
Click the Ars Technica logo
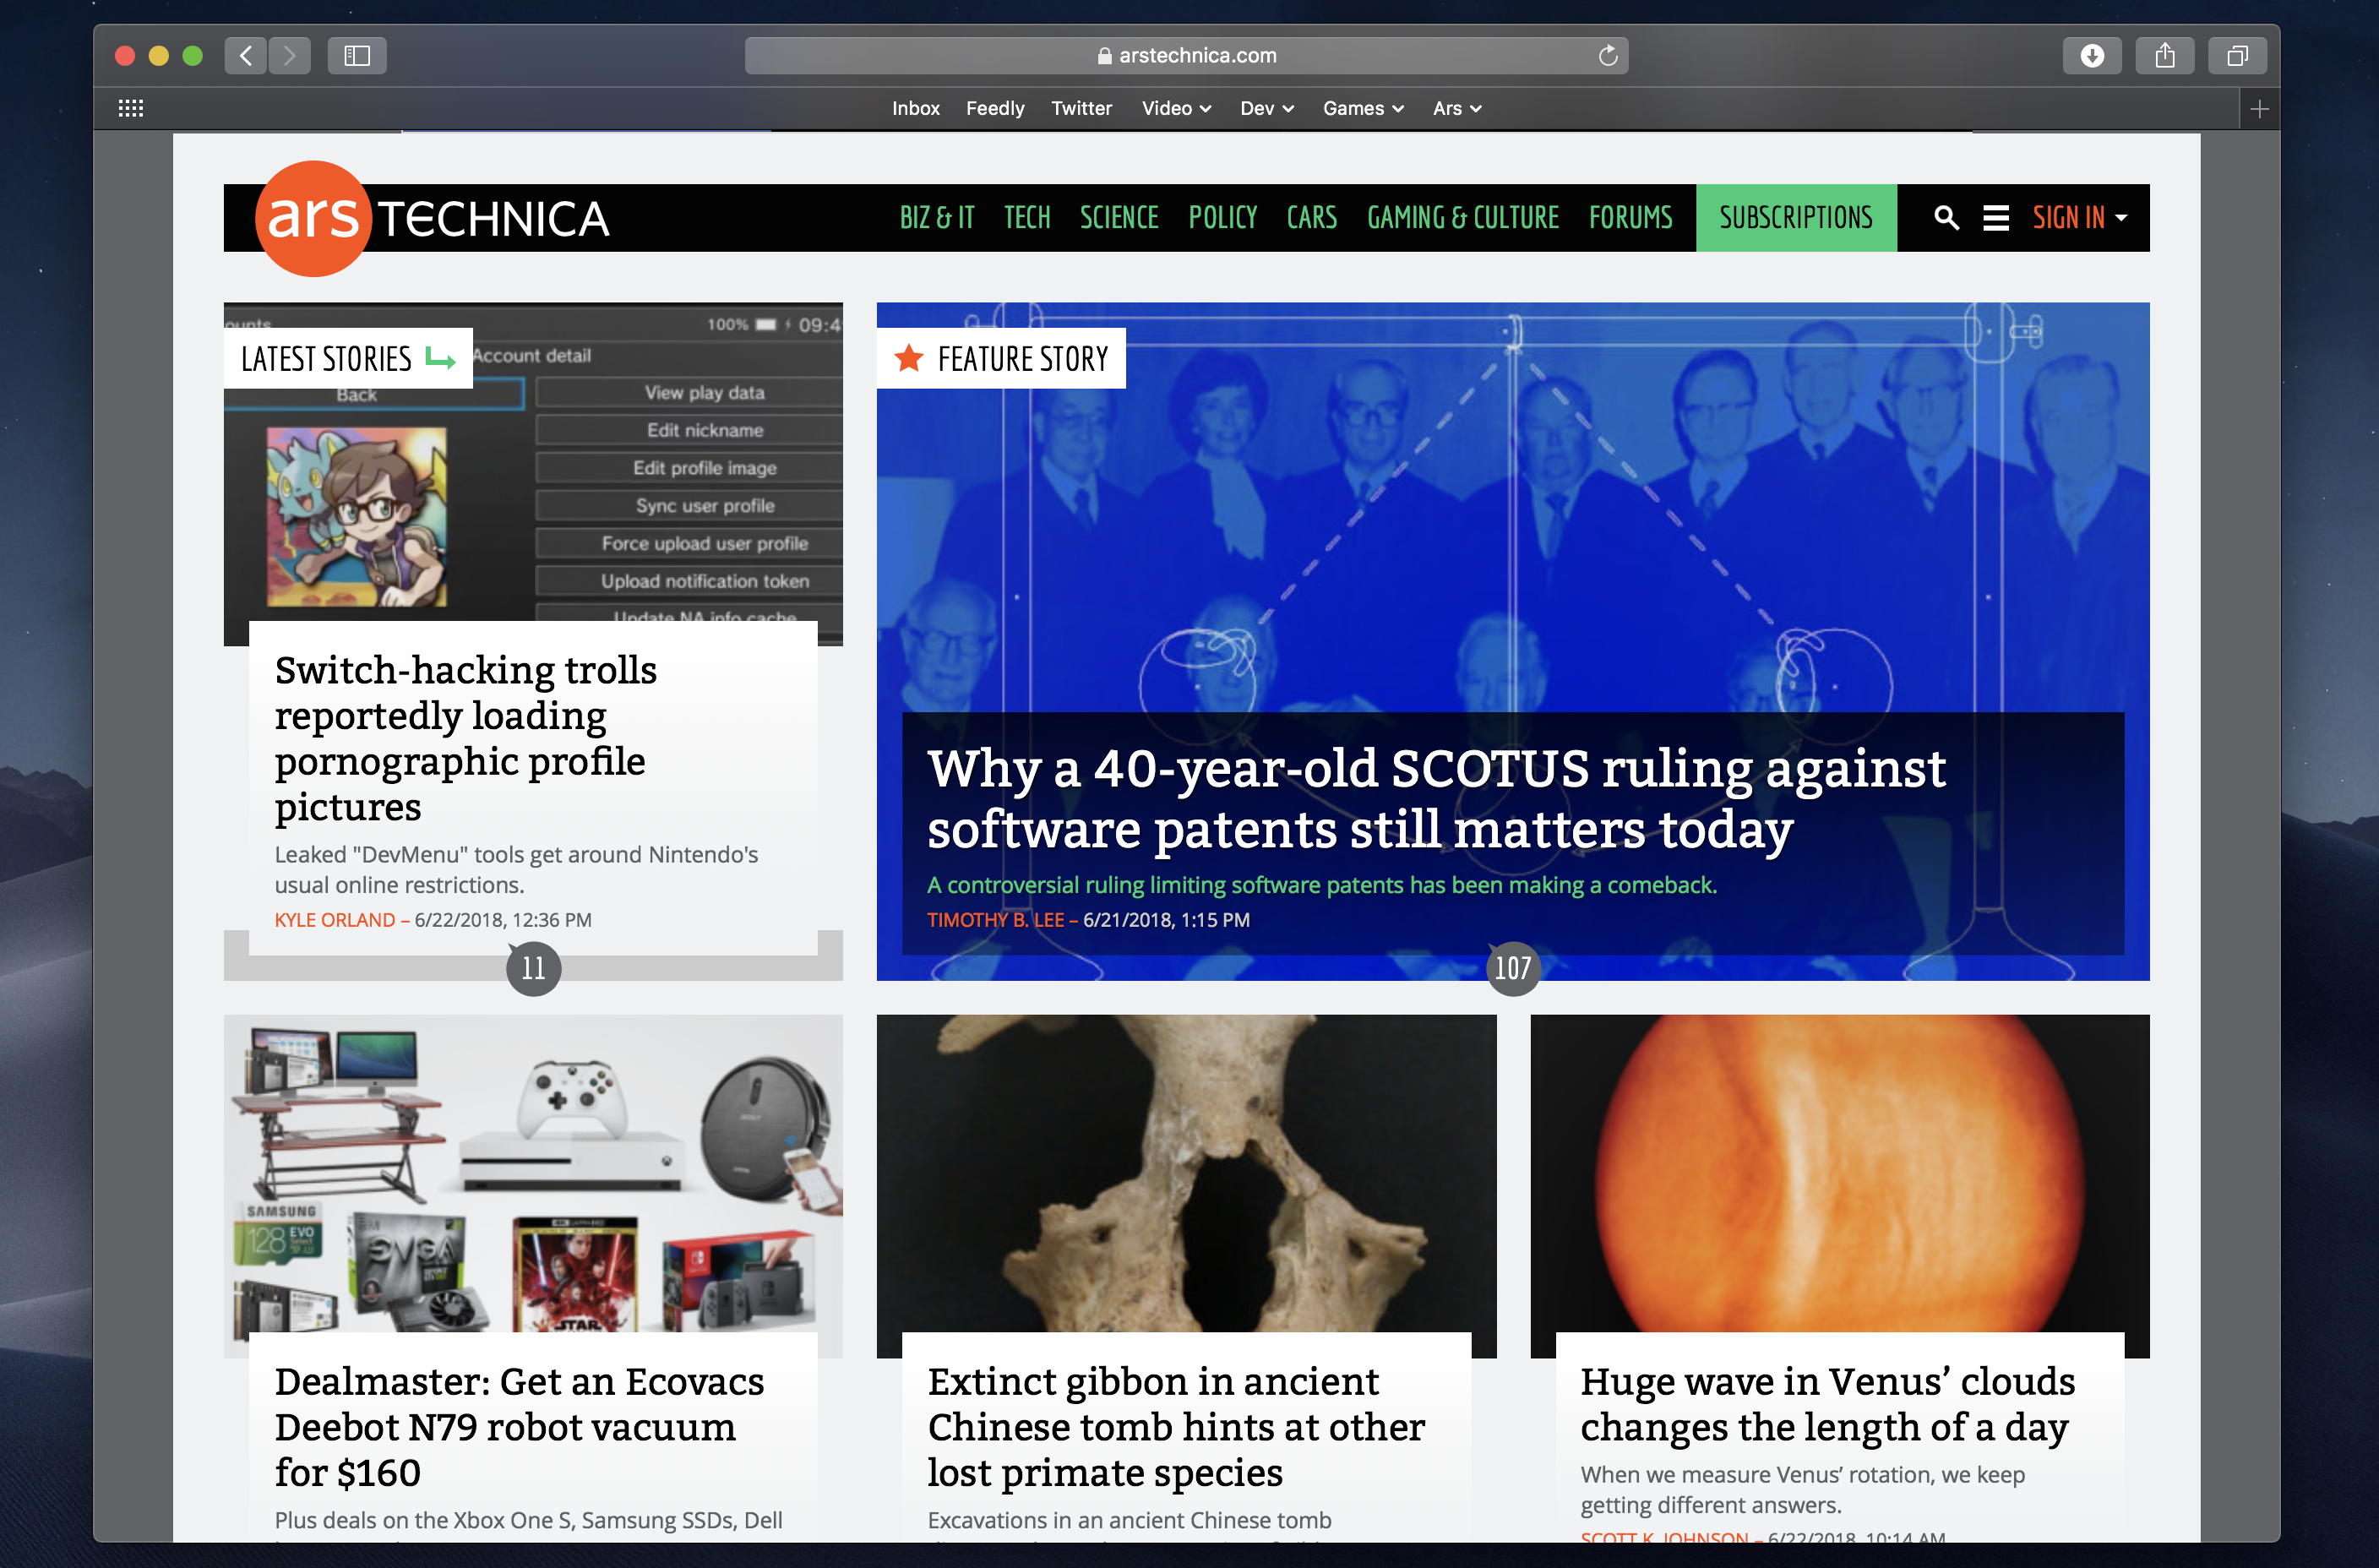[x=433, y=218]
